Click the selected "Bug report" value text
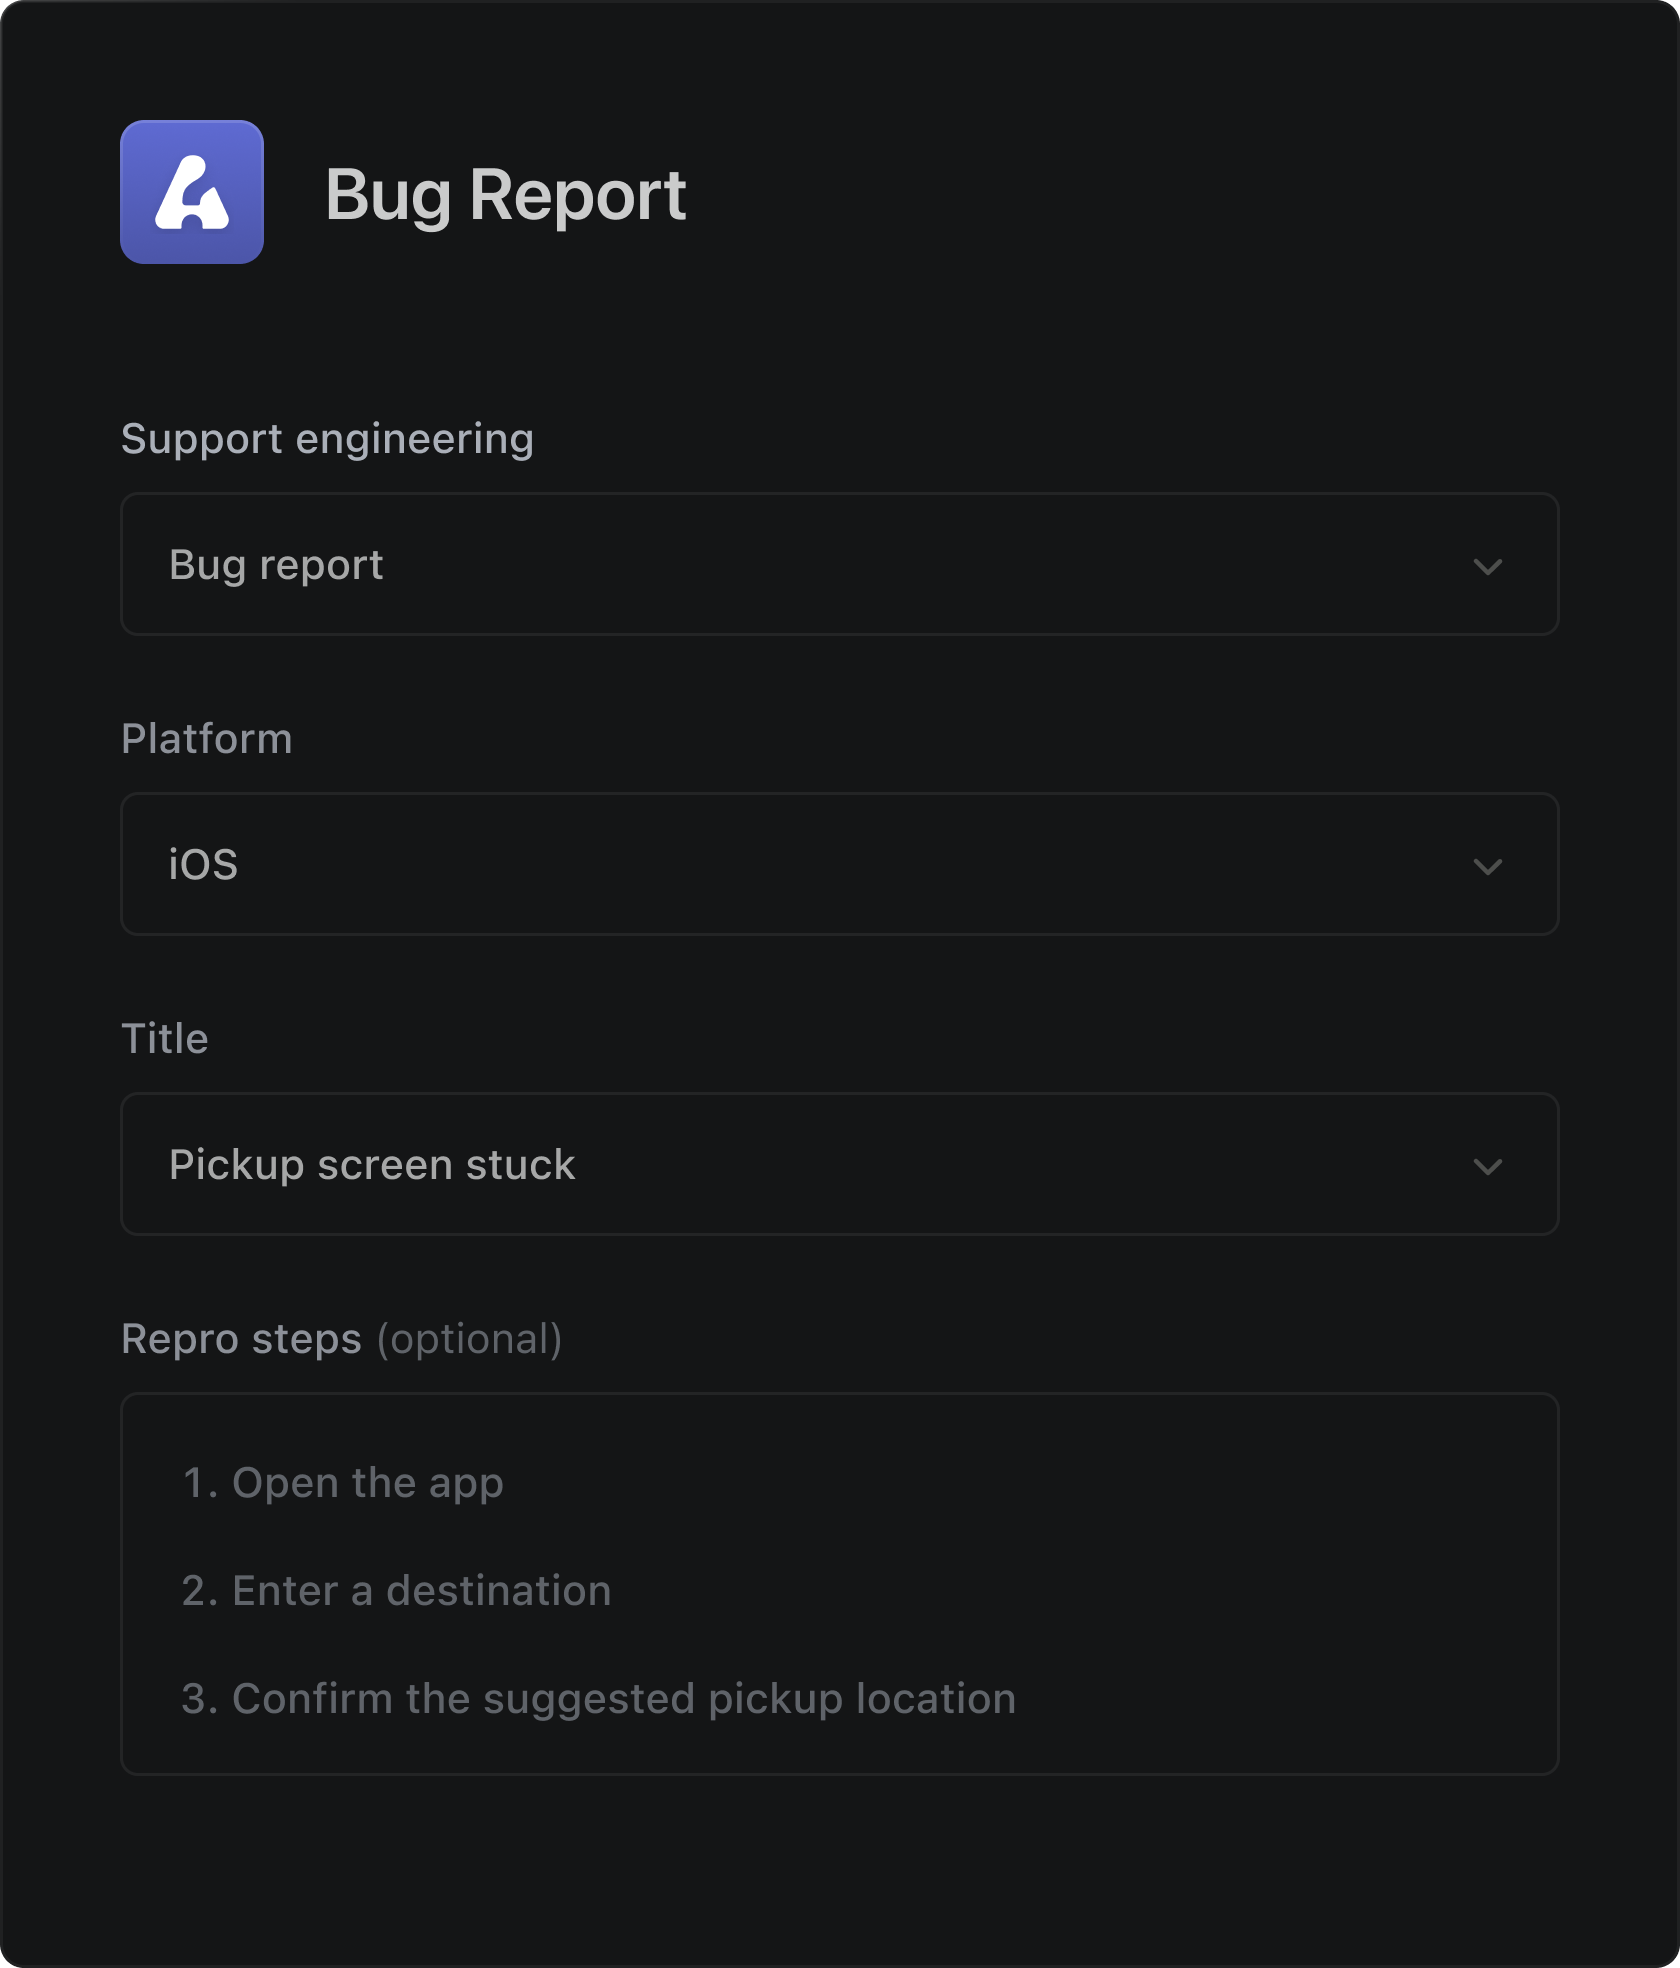Screen dimensions: 1680x1968 pyautogui.click(x=276, y=565)
